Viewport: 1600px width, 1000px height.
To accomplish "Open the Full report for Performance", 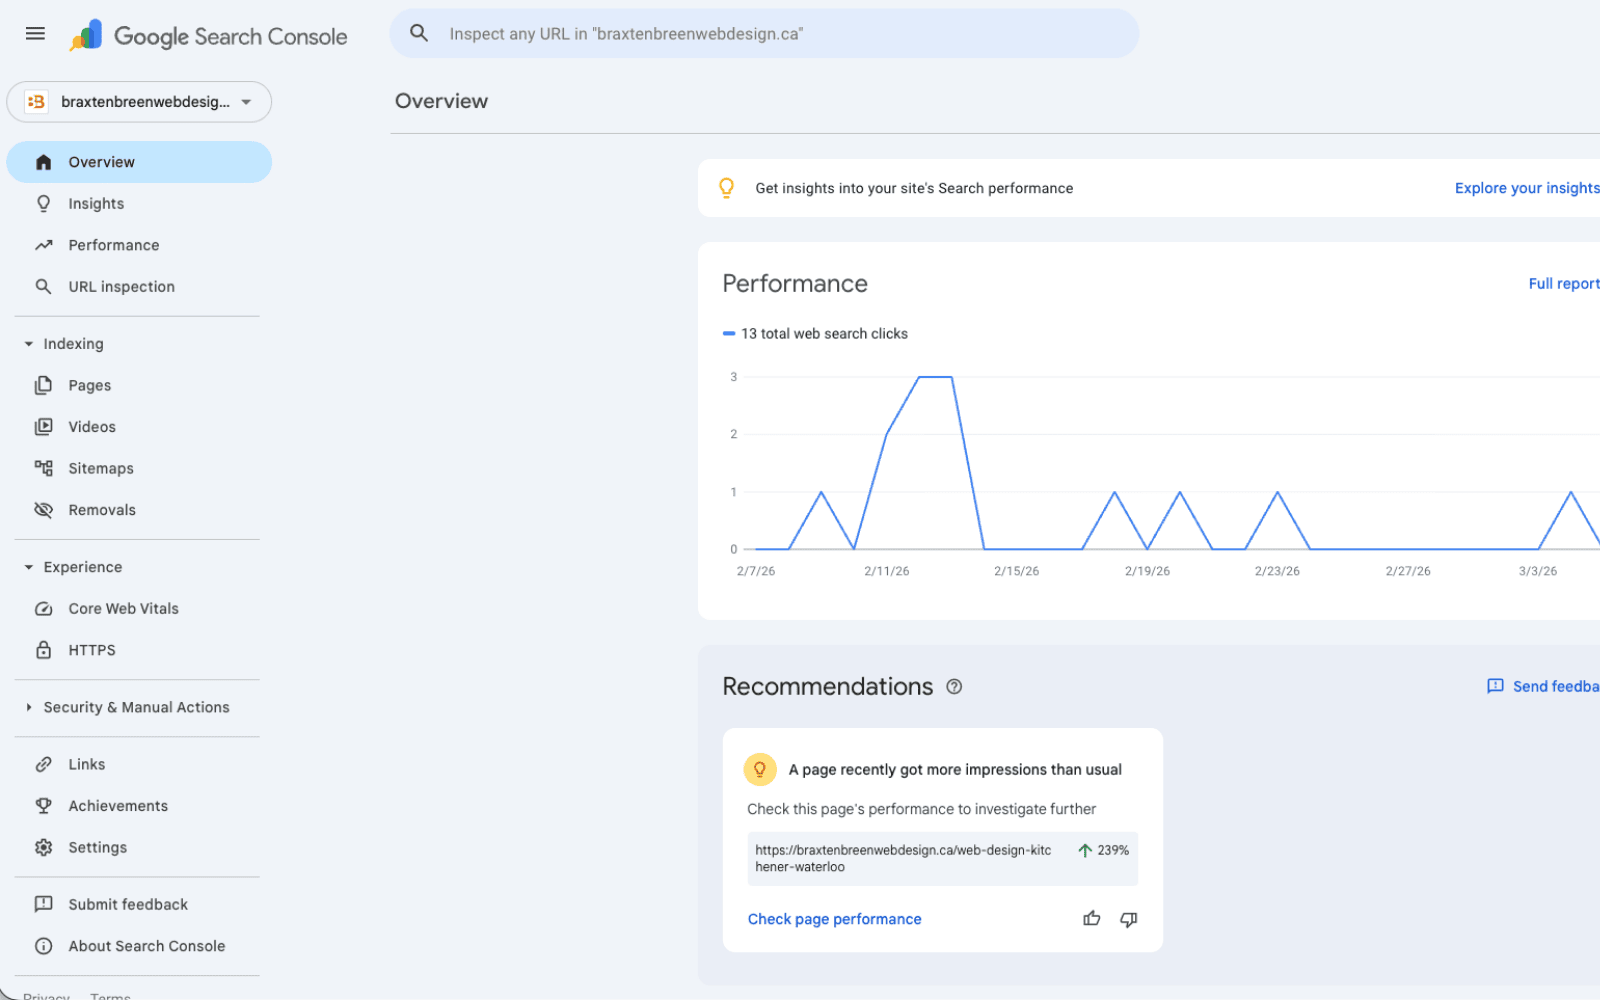I will pyautogui.click(x=1563, y=283).
